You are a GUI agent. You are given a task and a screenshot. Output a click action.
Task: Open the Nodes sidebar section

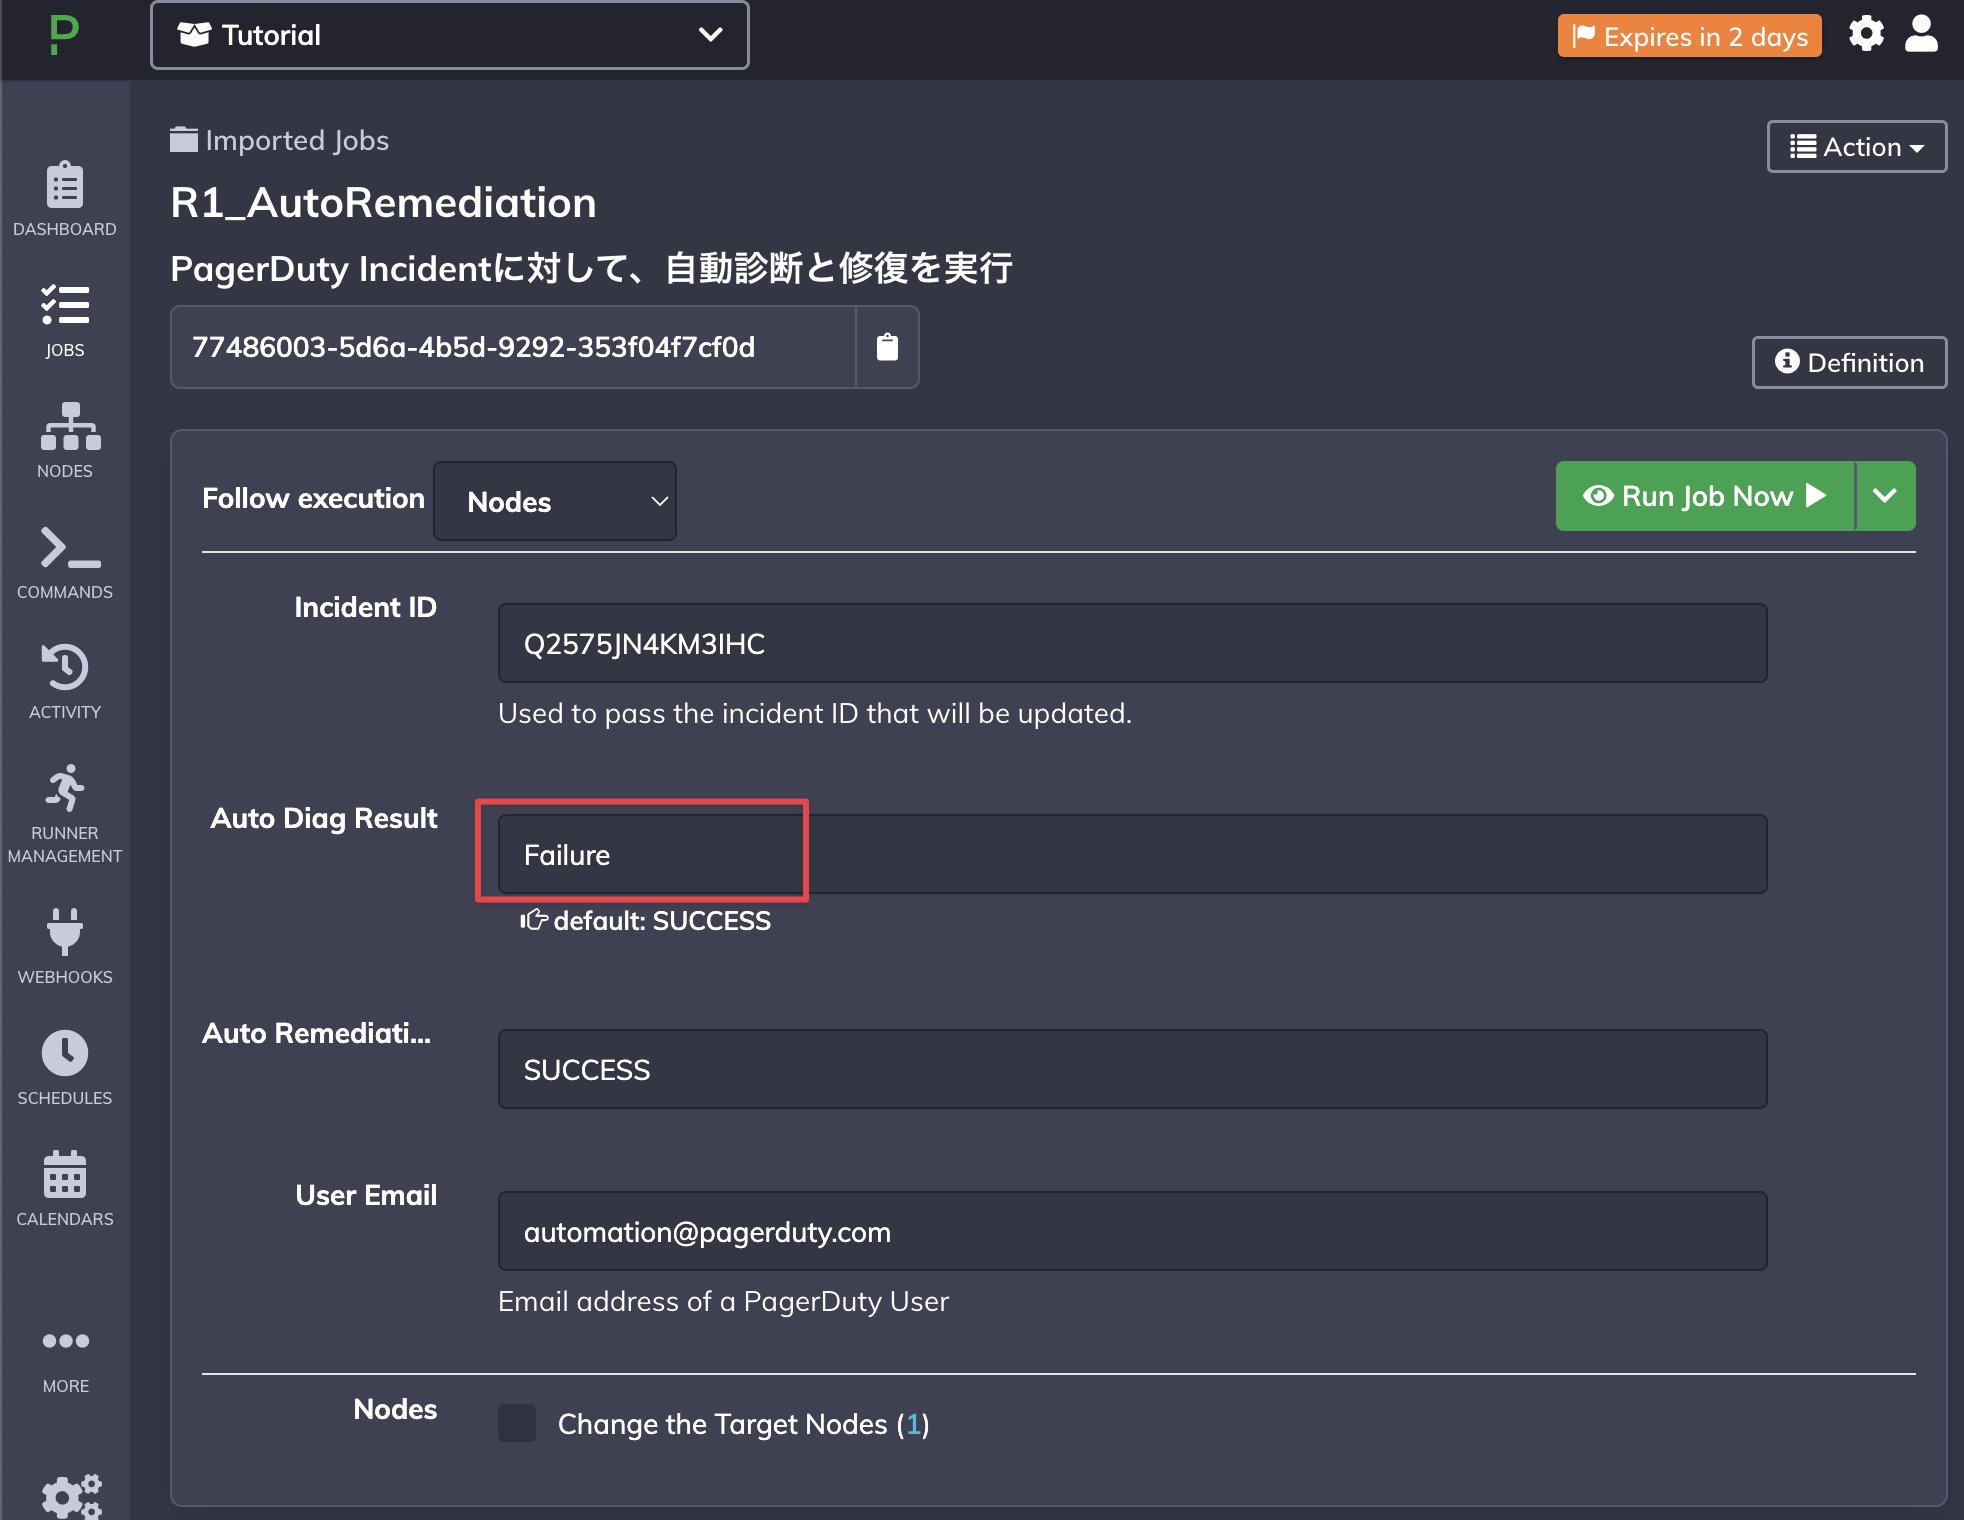pos(65,441)
